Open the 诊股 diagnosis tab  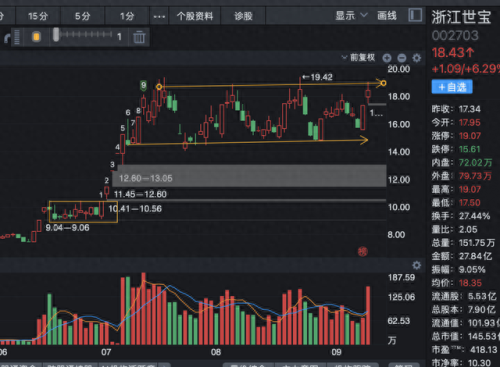243,16
